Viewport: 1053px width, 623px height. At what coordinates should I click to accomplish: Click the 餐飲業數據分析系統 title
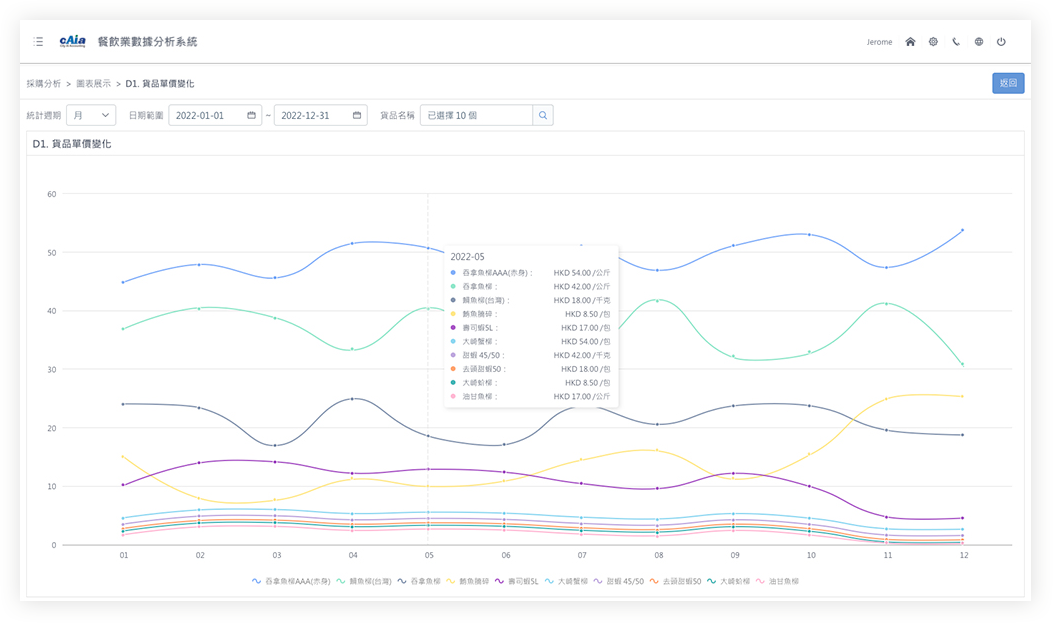pos(148,42)
